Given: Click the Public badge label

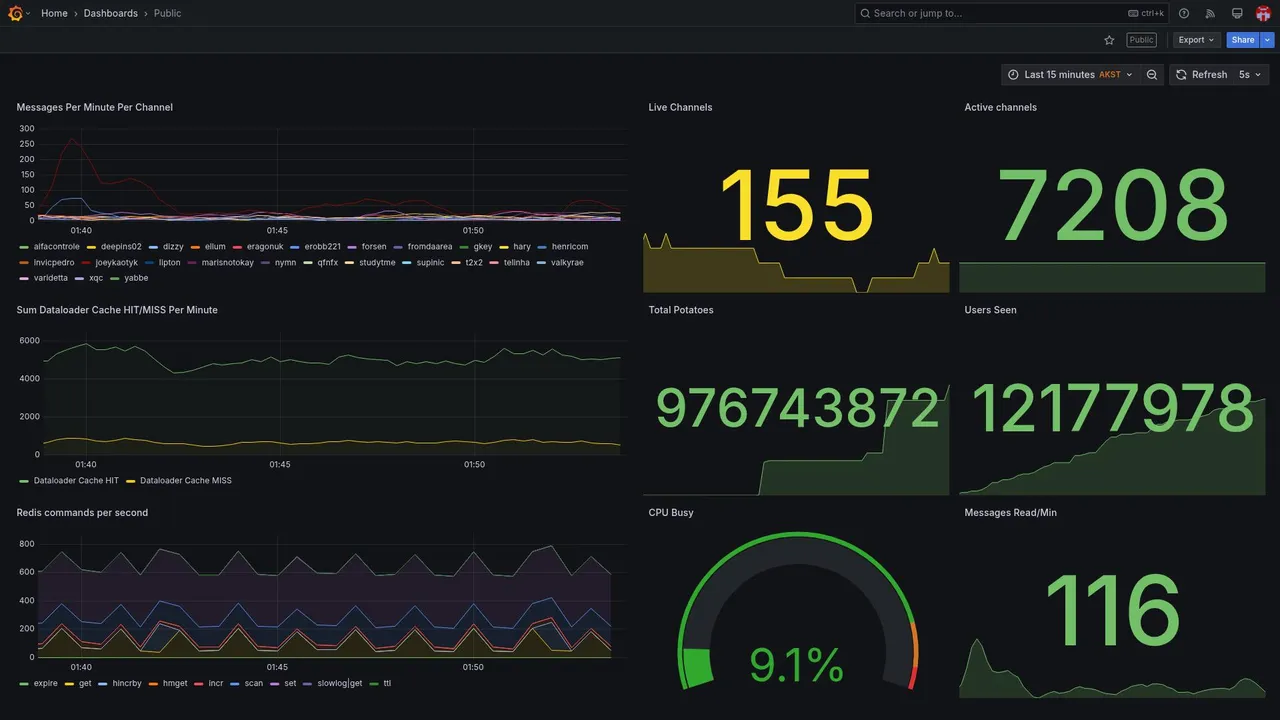Looking at the screenshot, I should 1141,40.
